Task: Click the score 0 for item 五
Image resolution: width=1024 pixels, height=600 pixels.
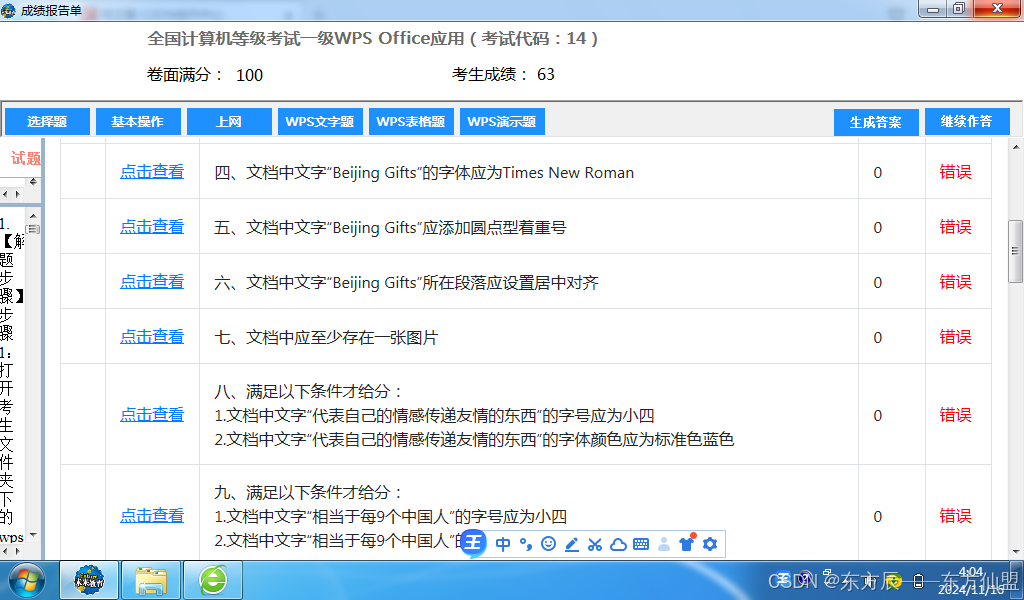Action: pos(878,227)
